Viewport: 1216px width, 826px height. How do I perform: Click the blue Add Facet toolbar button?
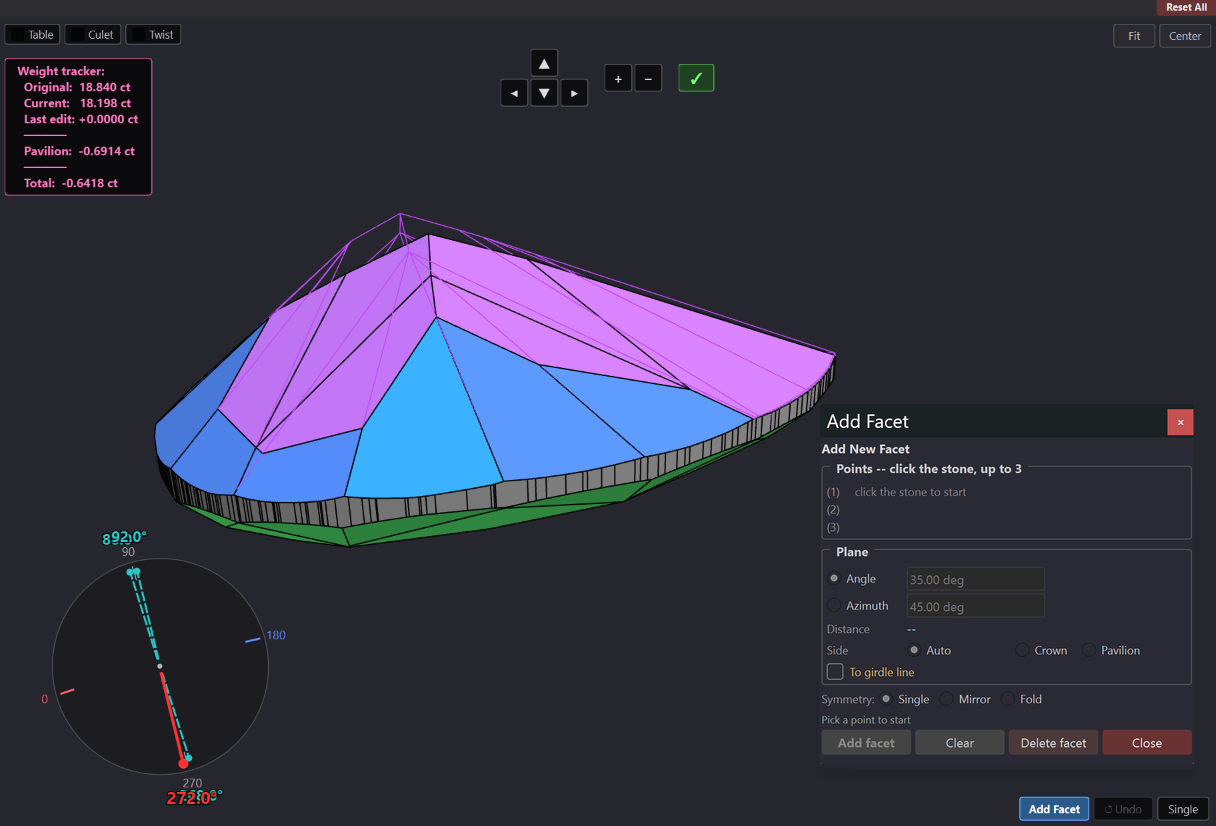(x=1054, y=809)
